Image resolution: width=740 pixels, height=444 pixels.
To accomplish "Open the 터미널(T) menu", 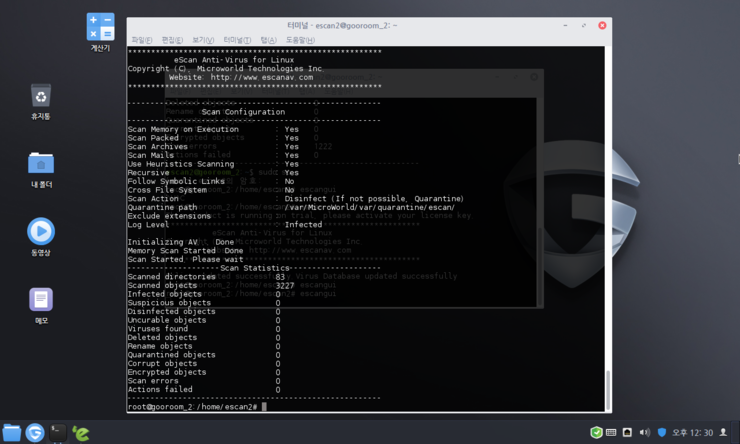I will click(237, 40).
